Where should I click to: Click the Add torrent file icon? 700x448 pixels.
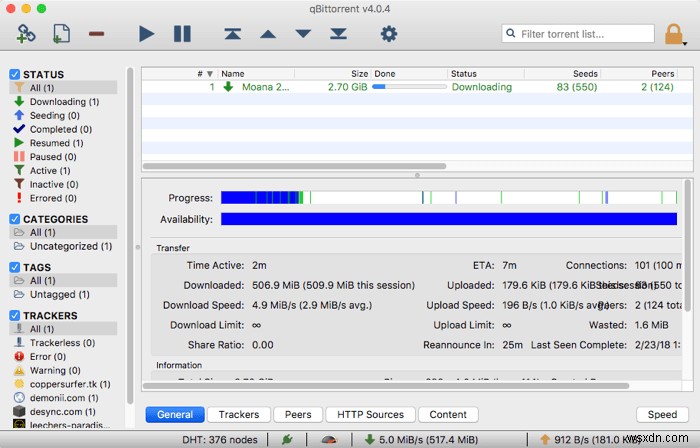[61, 34]
